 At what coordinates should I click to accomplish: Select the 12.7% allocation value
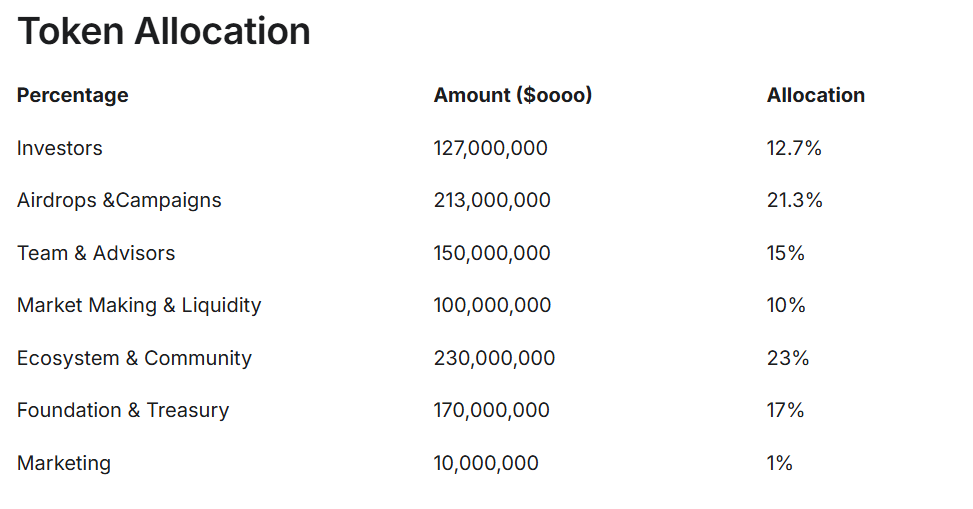(794, 148)
